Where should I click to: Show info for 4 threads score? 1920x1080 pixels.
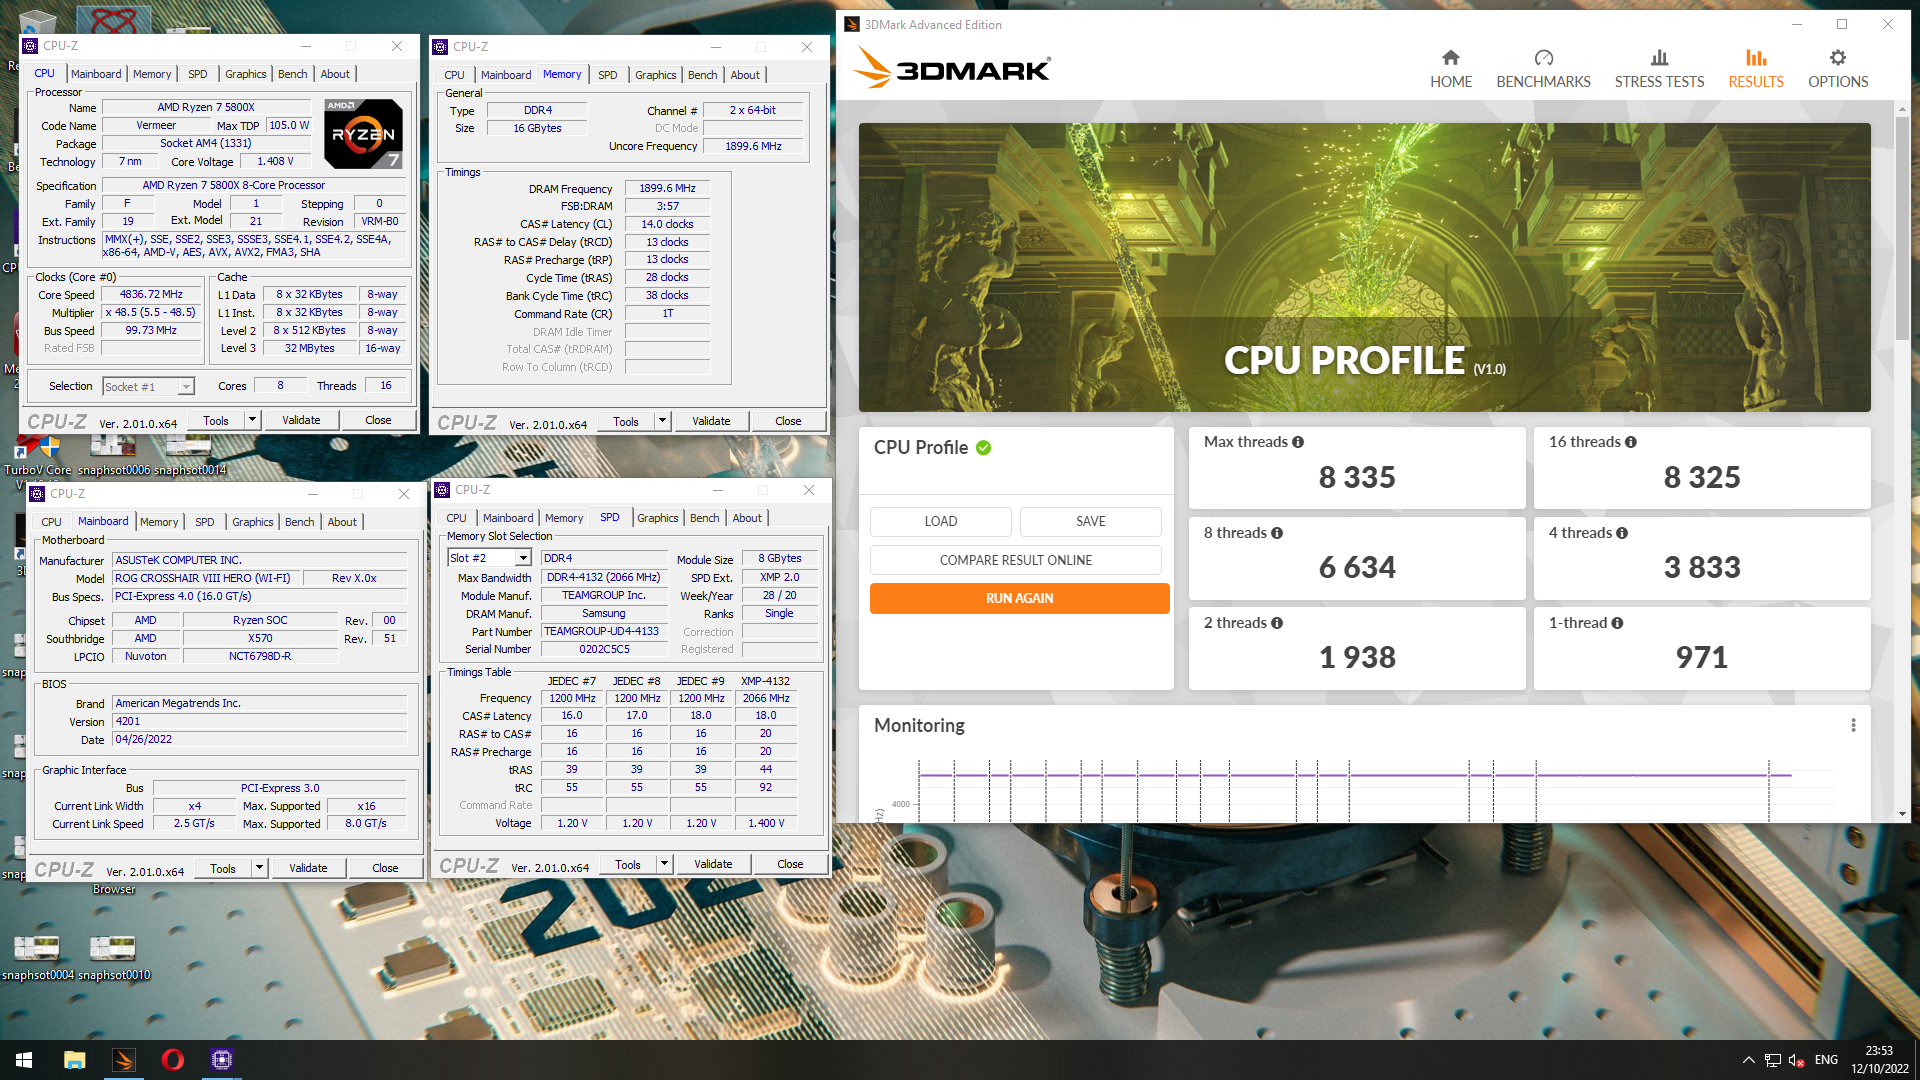(x=1622, y=533)
